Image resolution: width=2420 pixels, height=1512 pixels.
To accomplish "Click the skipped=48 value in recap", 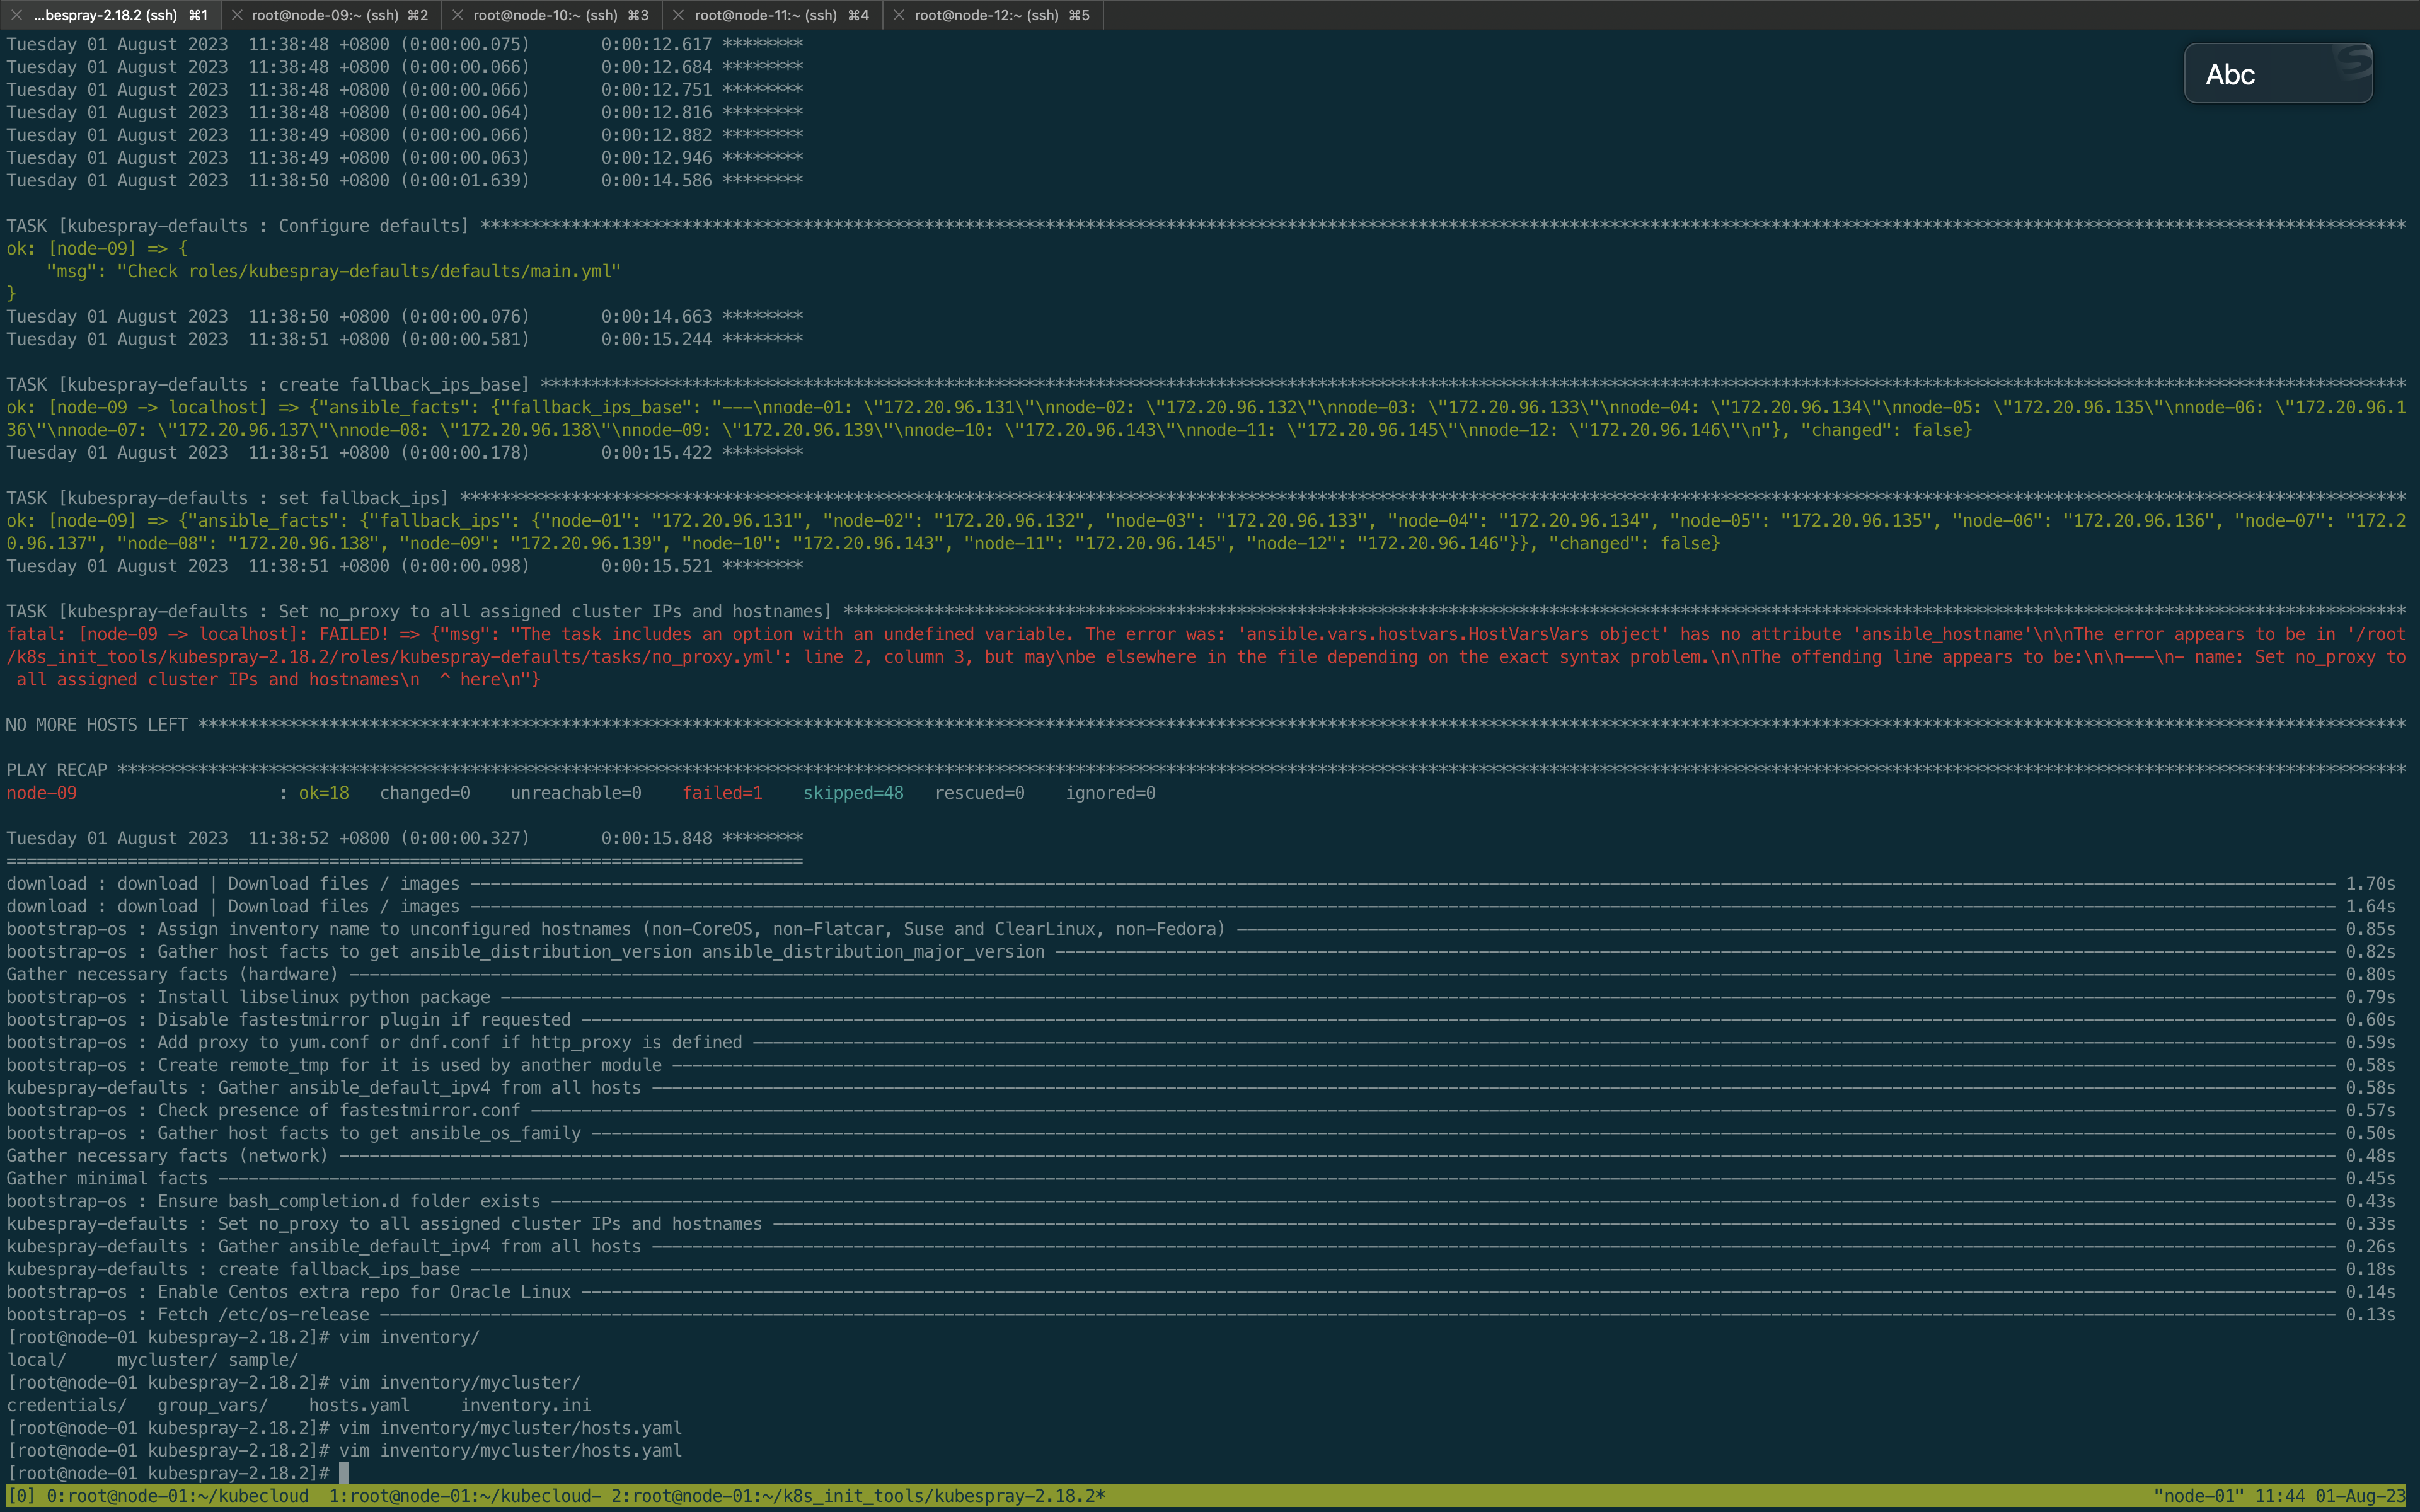I will coord(853,793).
